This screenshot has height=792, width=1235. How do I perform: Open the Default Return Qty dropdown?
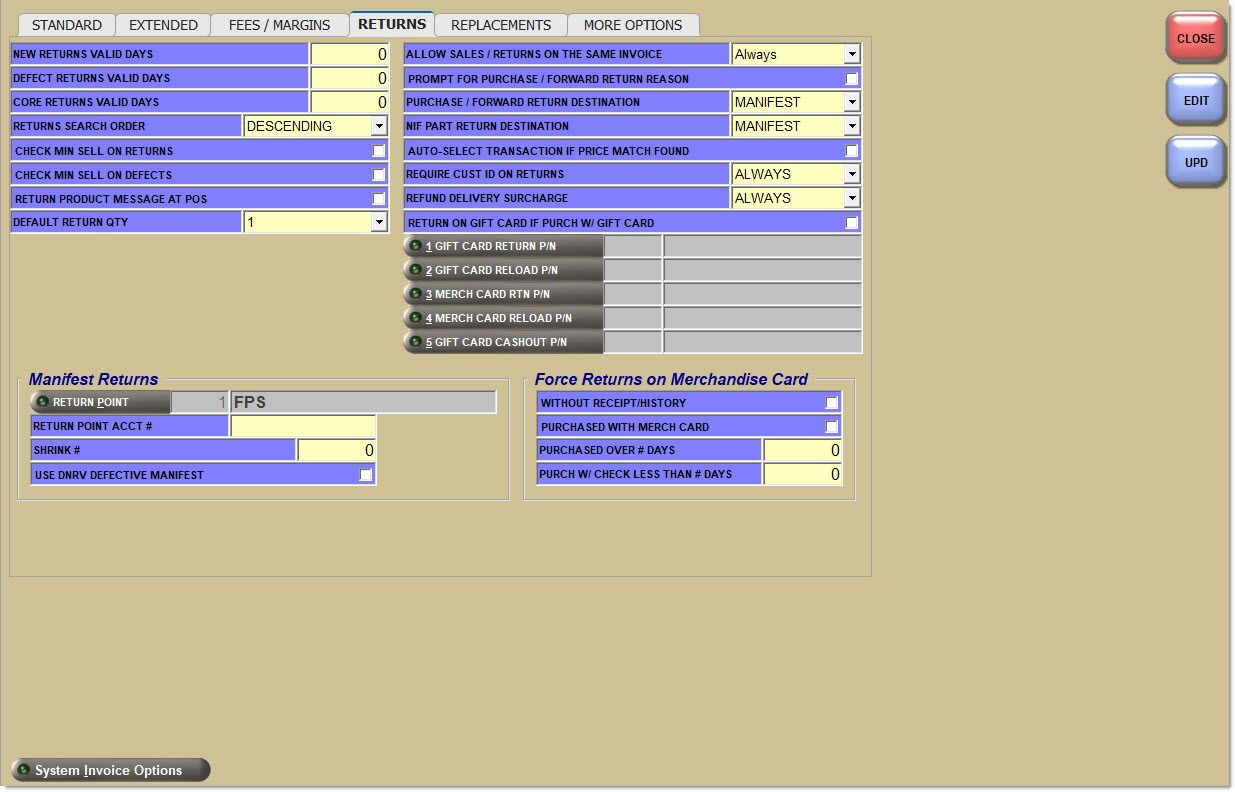point(379,223)
